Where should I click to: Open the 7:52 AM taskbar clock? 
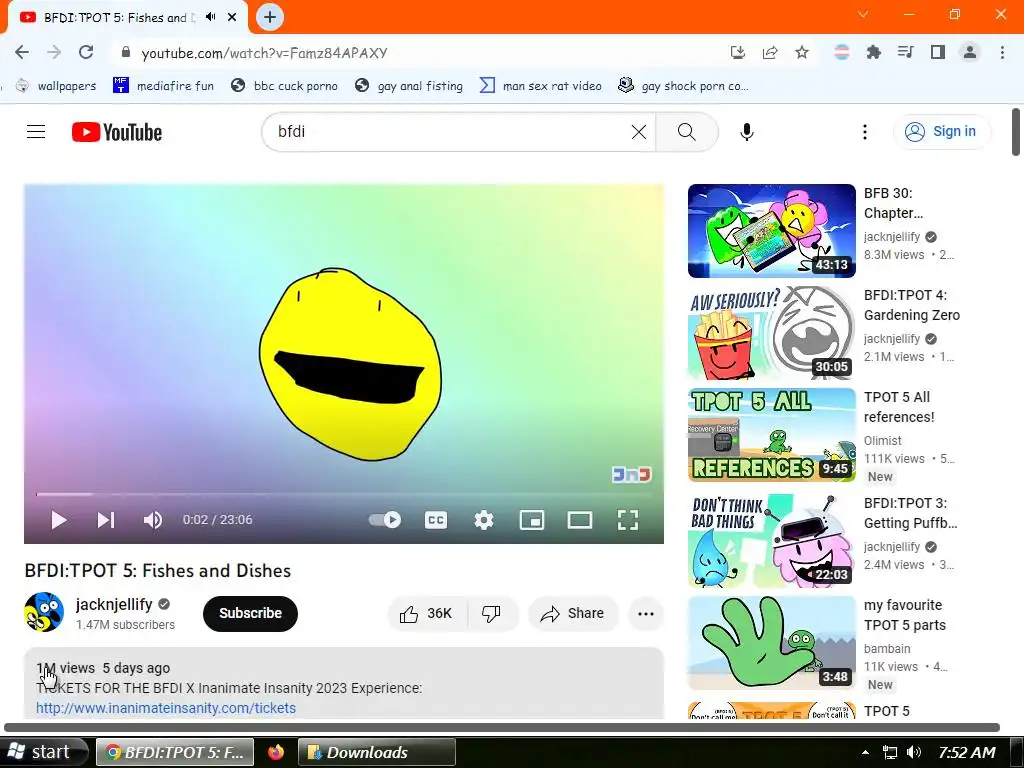pyautogui.click(x=967, y=752)
